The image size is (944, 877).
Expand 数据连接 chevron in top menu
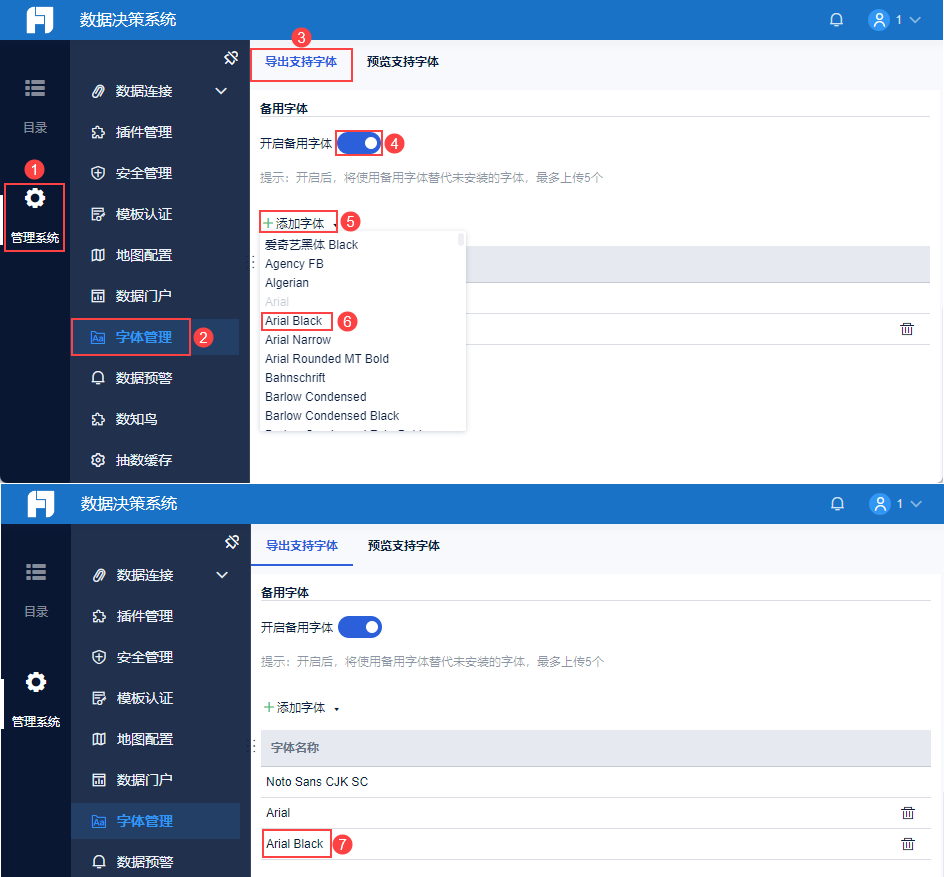tap(221, 91)
